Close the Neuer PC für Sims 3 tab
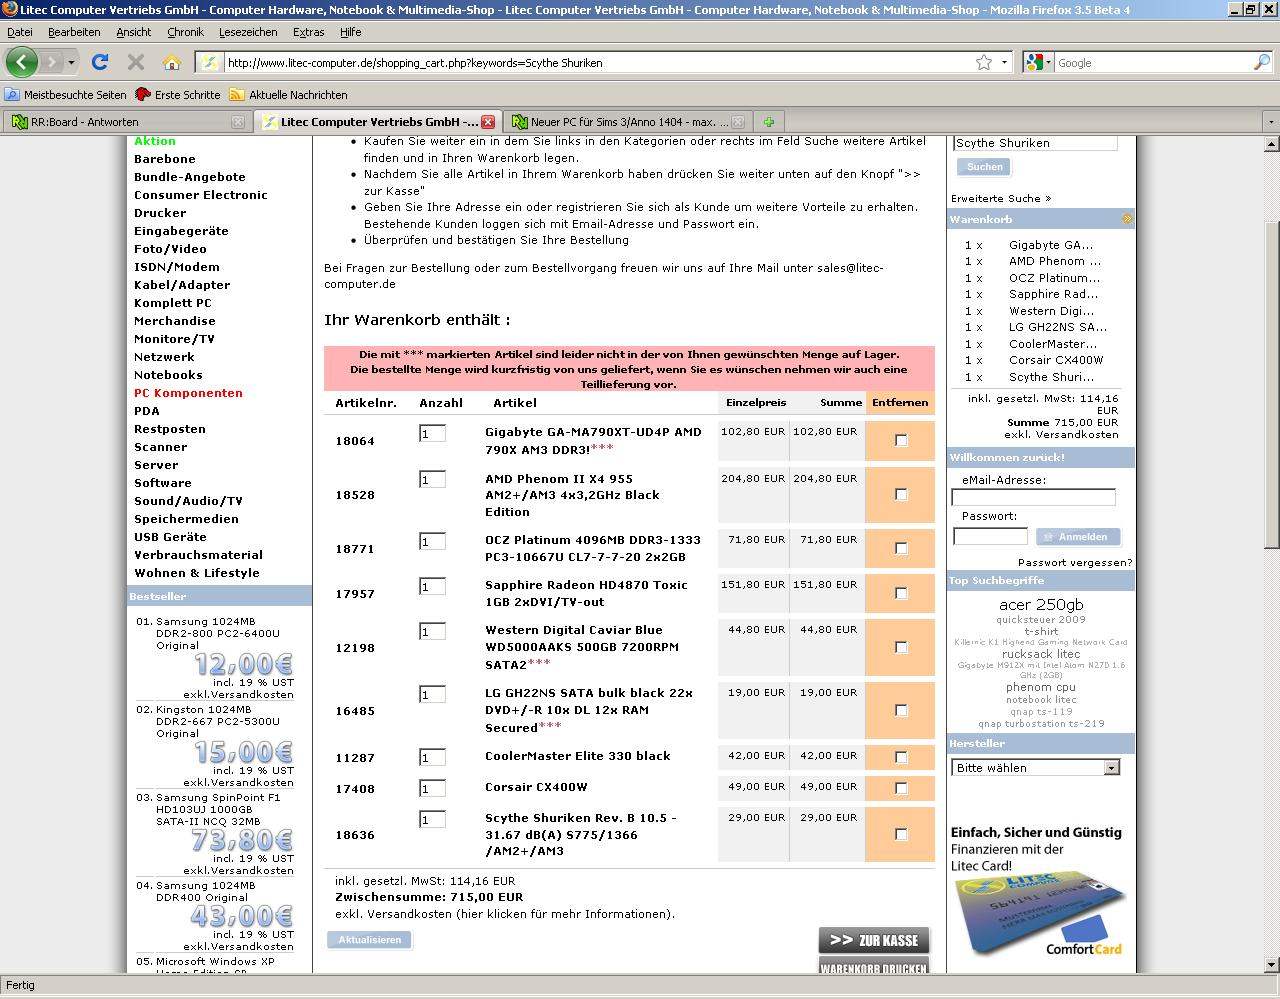Image resolution: width=1280 pixels, height=999 pixels. click(738, 122)
